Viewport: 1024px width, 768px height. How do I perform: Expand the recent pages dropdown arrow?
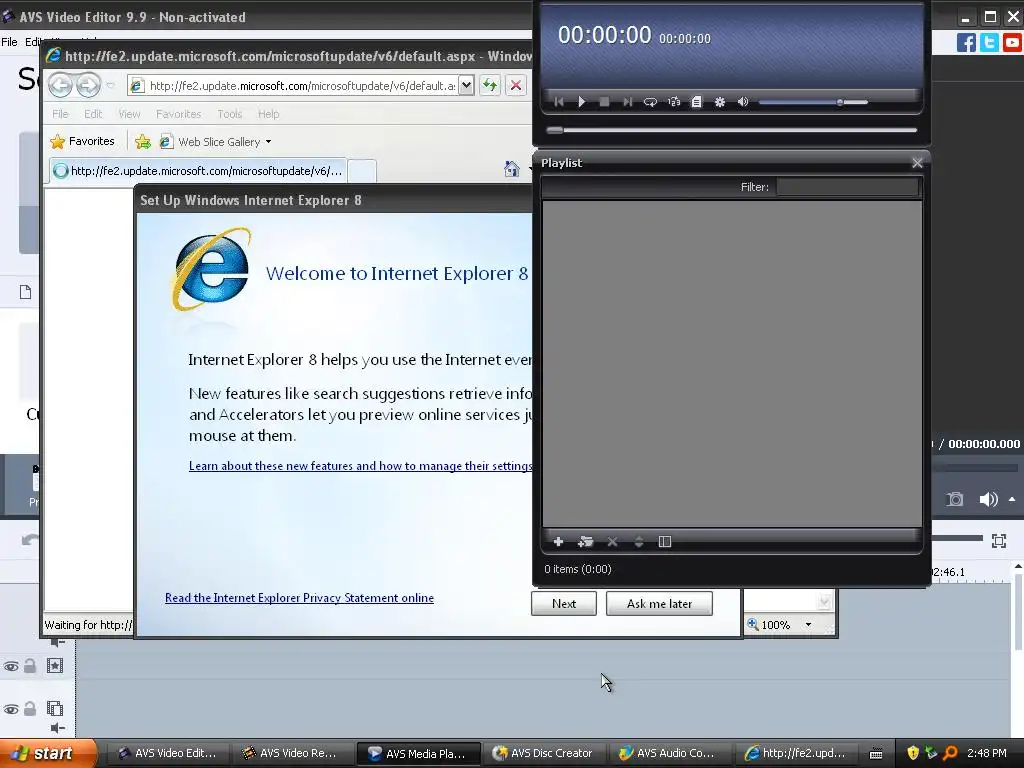click(x=110, y=86)
